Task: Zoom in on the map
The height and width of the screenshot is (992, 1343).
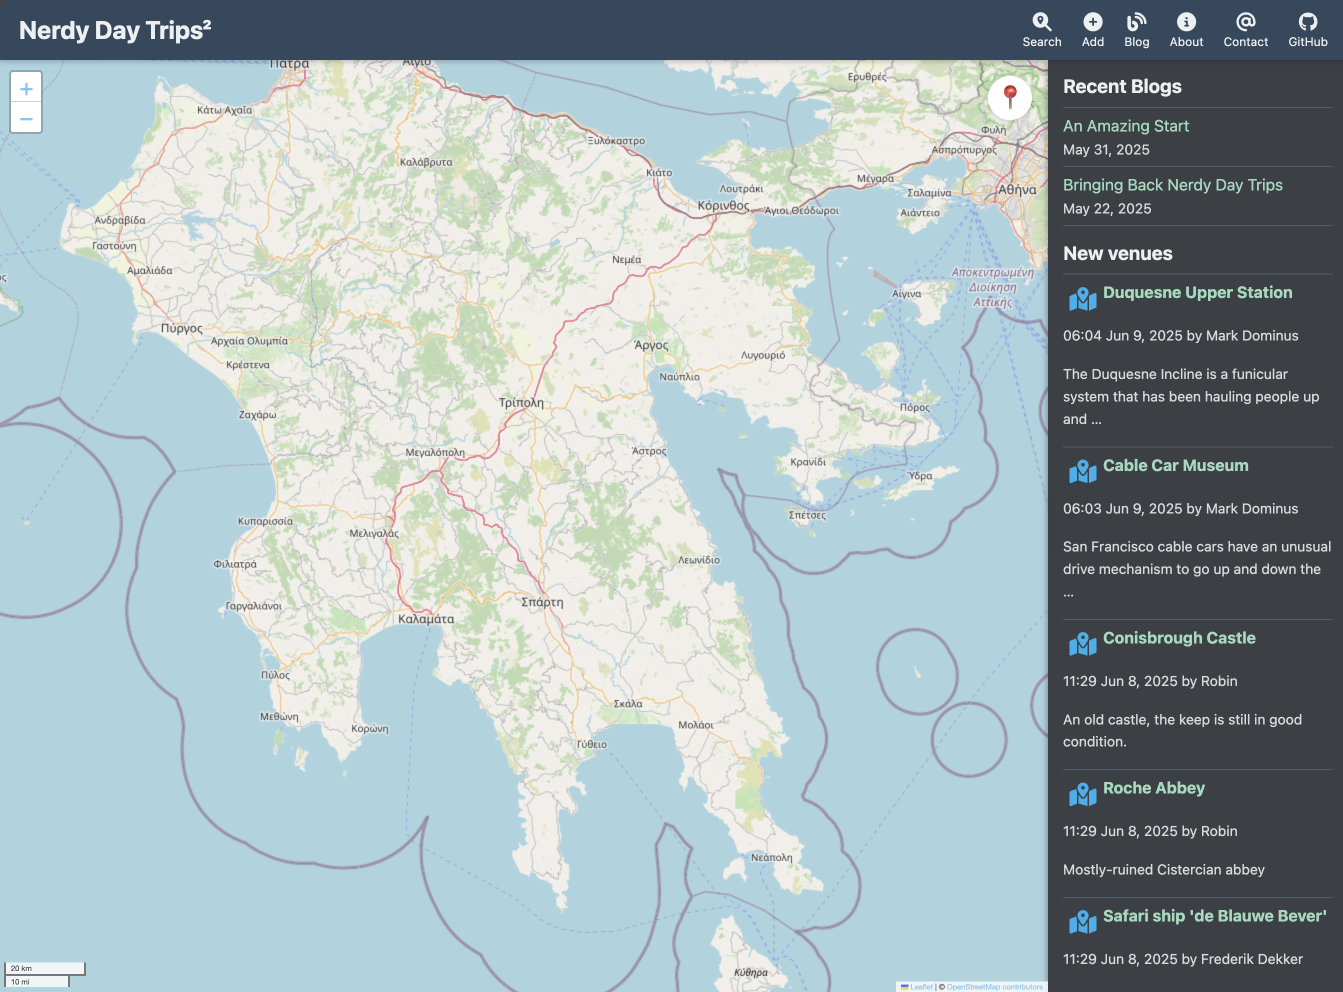Action: click(x=26, y=88)
